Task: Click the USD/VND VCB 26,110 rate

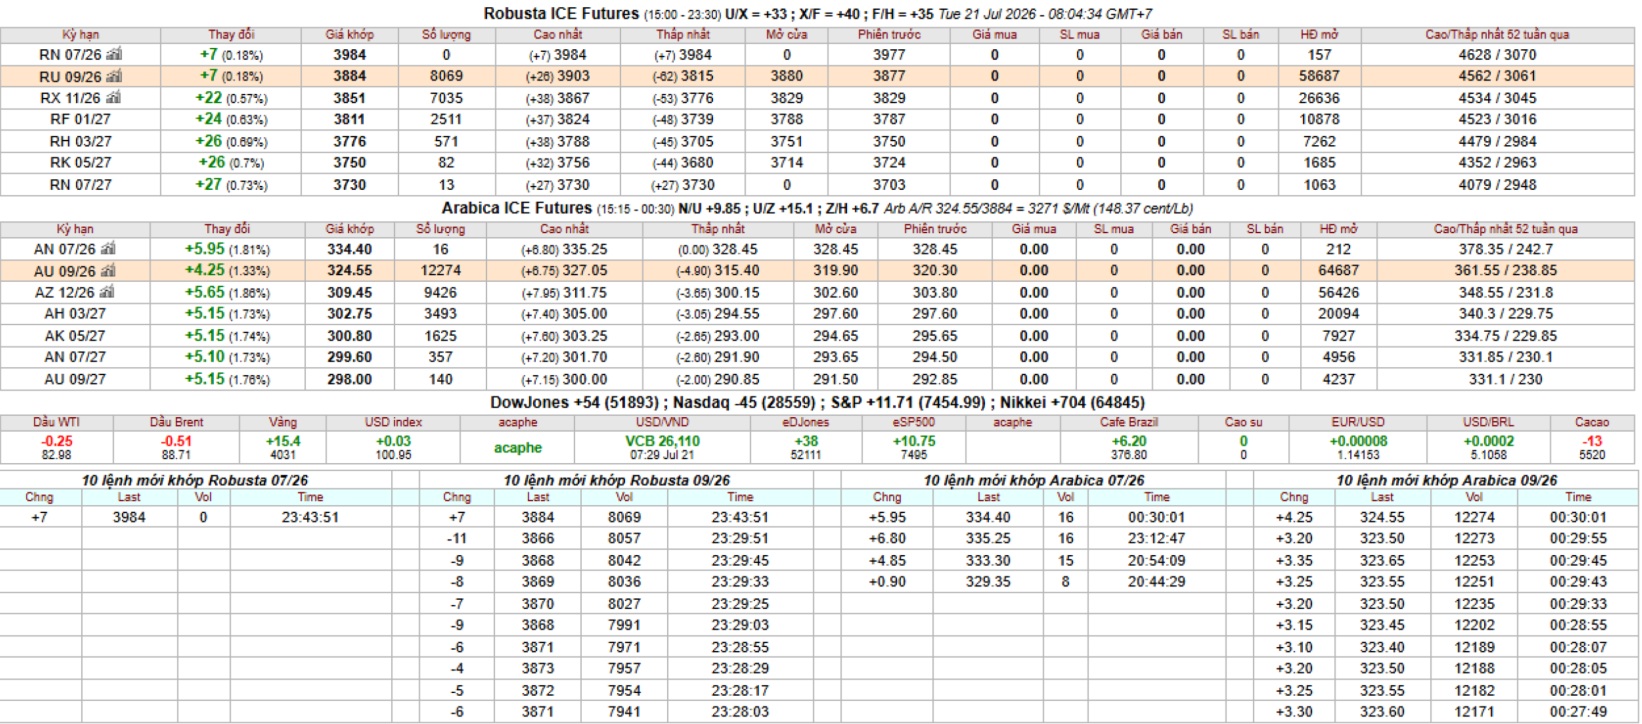Action: 663,441
